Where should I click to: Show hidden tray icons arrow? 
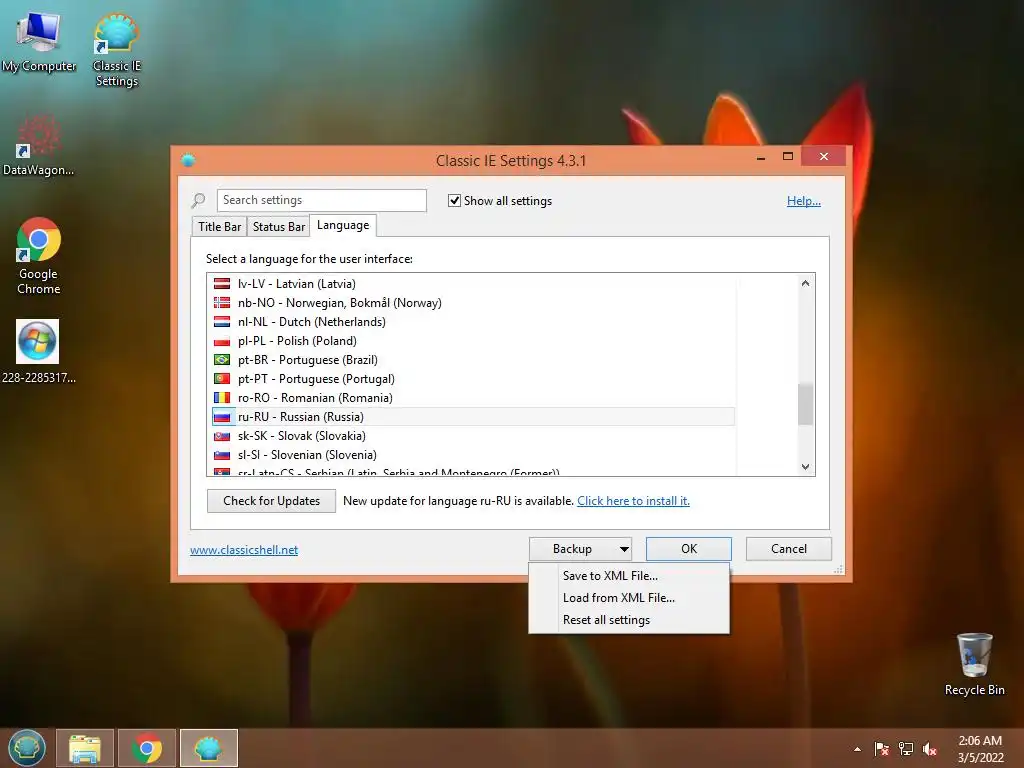[857, 749]
